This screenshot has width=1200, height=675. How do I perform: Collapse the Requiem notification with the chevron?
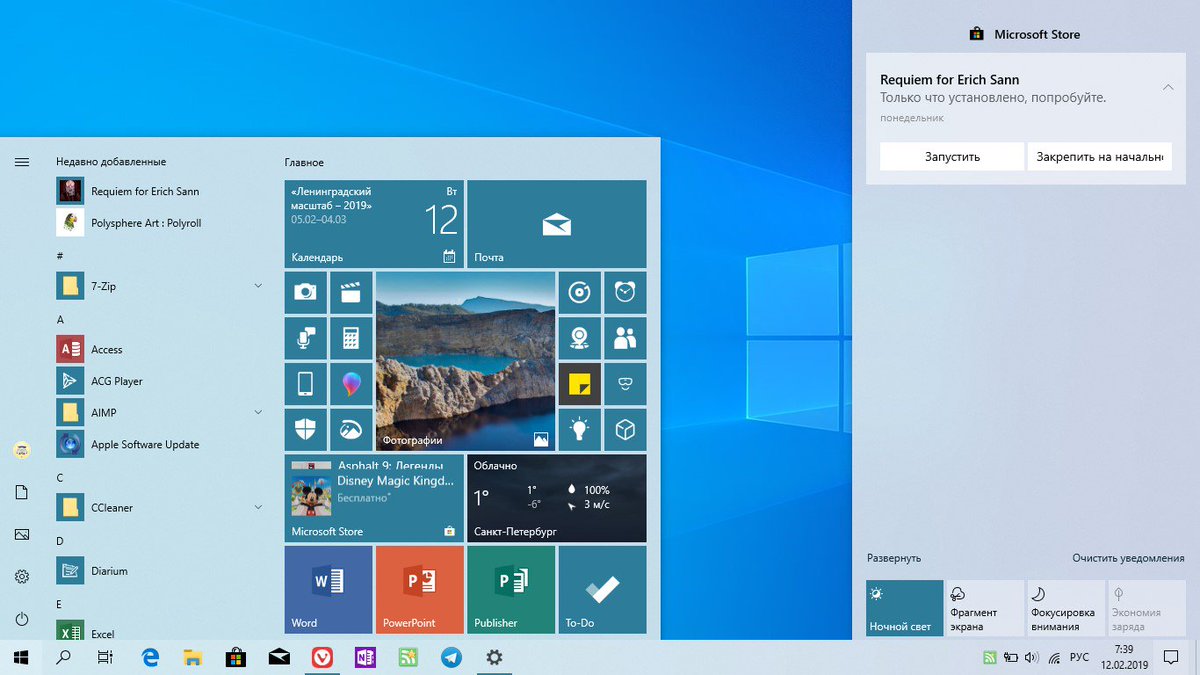[x=1168, y=88]
